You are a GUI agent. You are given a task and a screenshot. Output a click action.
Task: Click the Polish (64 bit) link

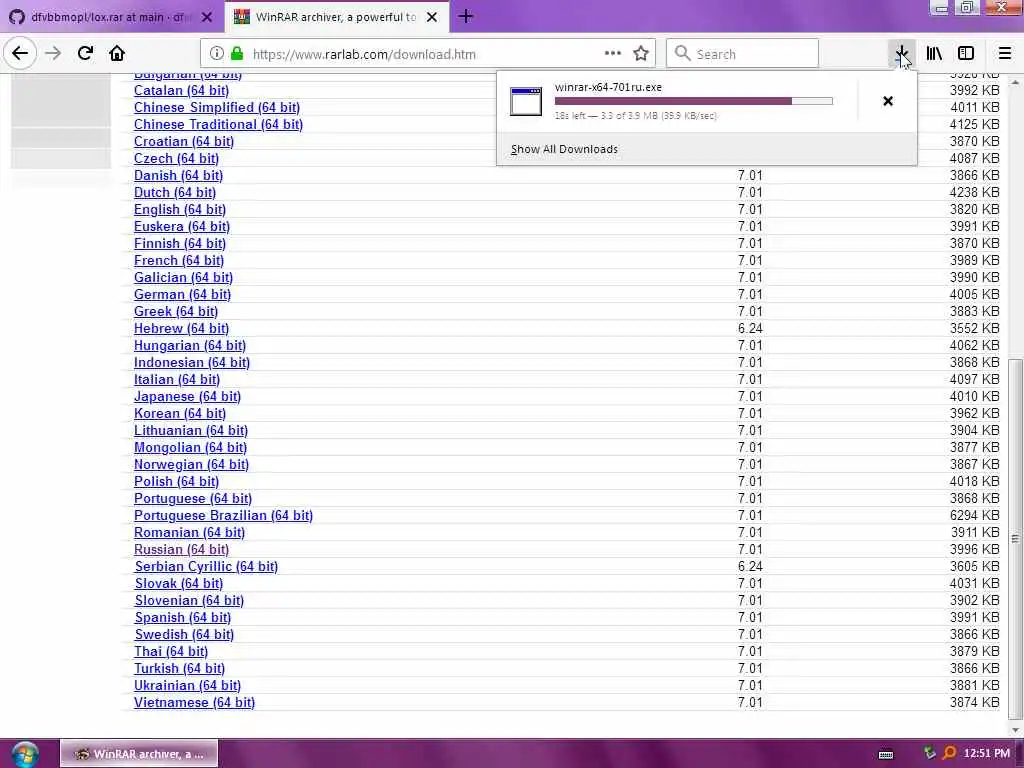tap(176, 481)
